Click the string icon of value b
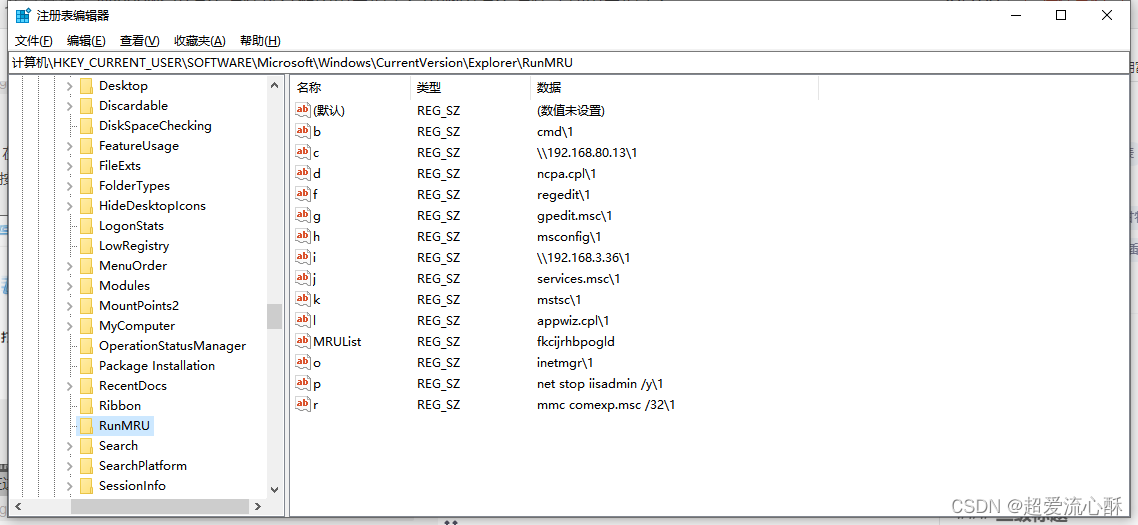This screenshot has width=1138, height=525. point(303,131)
